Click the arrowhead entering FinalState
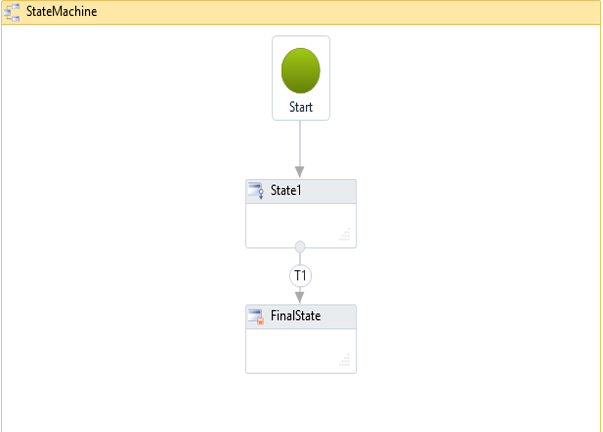603x432 pixels. point(299,297)
